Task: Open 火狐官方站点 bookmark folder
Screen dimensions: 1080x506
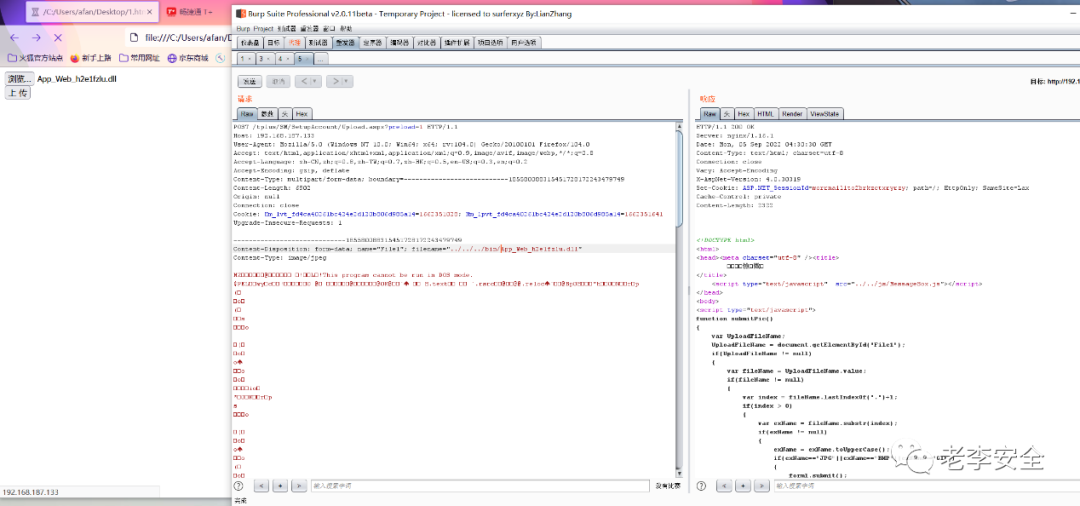Action: pyautogui.click(x=35, y=58)
